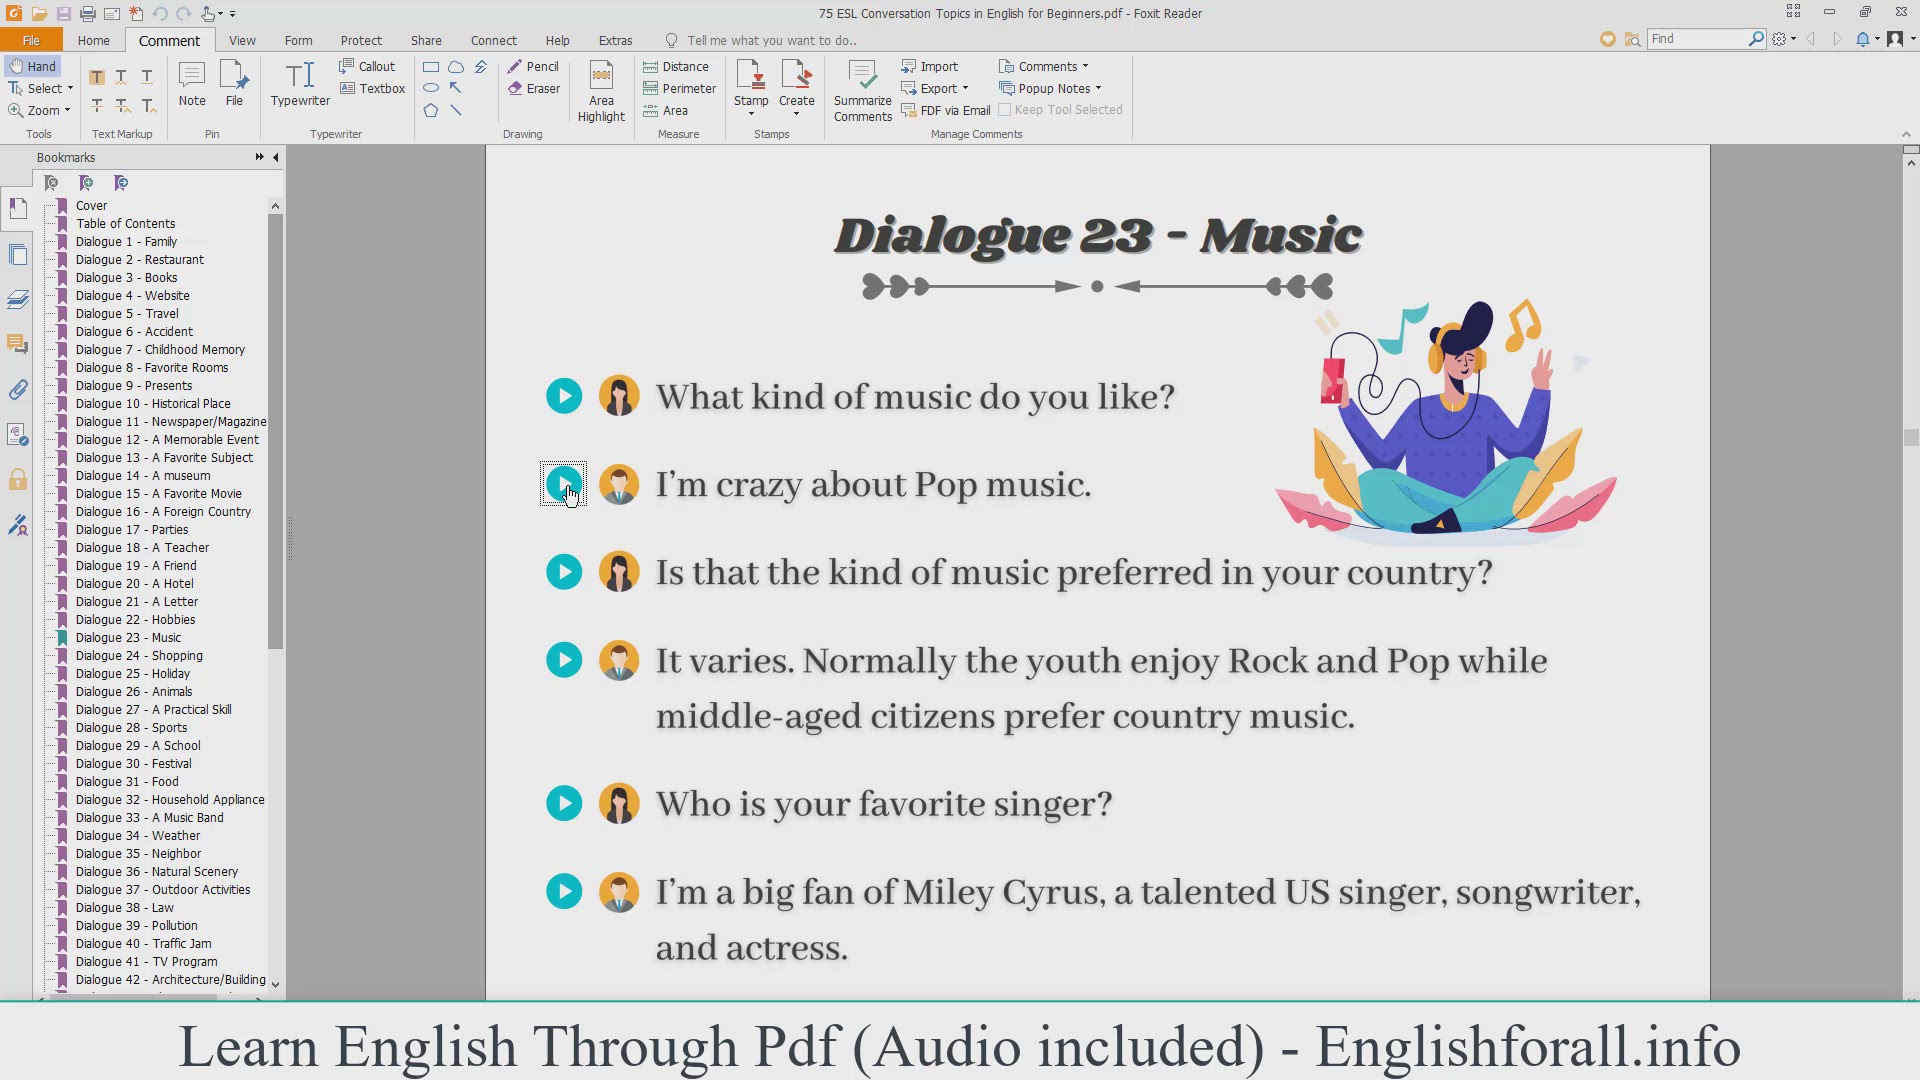Image resolution: width=1920 pixels, height=1080 pixels.
Task: Play audio for 'What kind of music'
Action: [564, 396]
